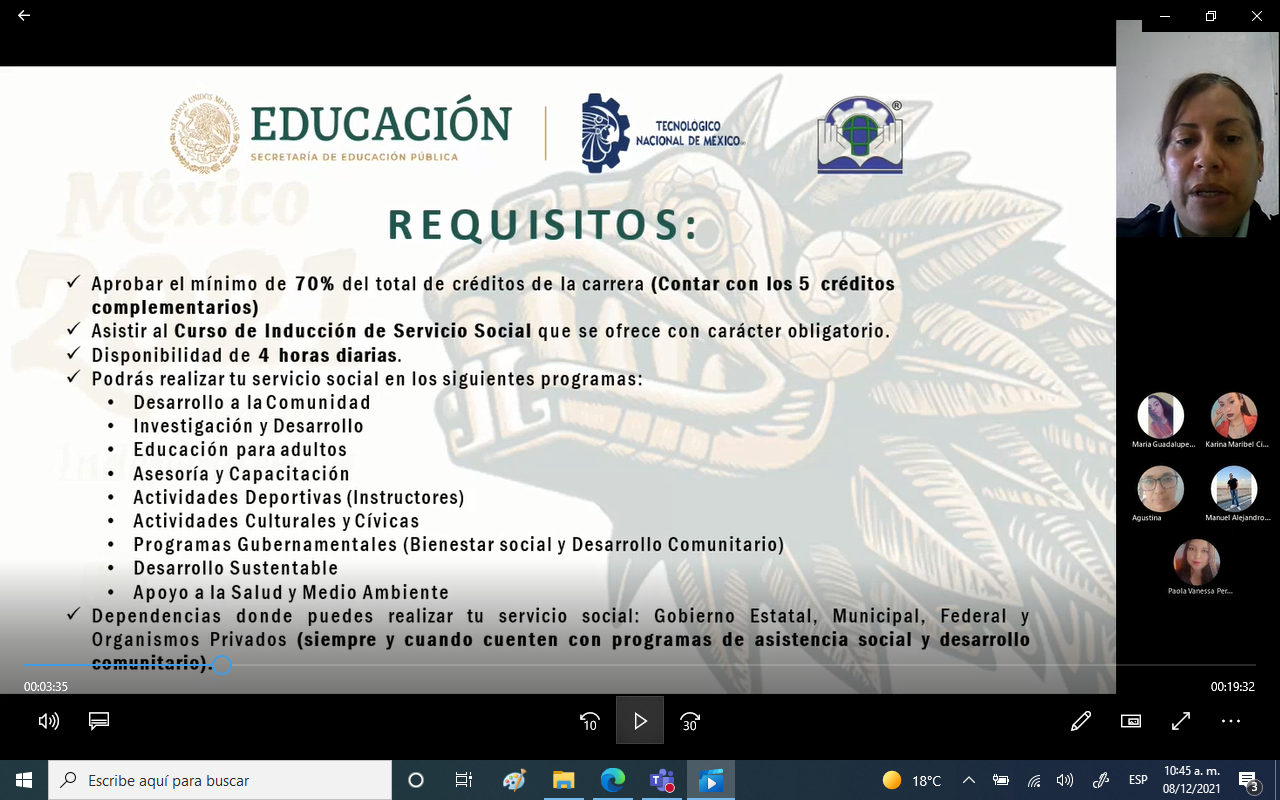1280x800 pixels.
Task: Open the edit pencil tool
Action: coord(1080,721)
